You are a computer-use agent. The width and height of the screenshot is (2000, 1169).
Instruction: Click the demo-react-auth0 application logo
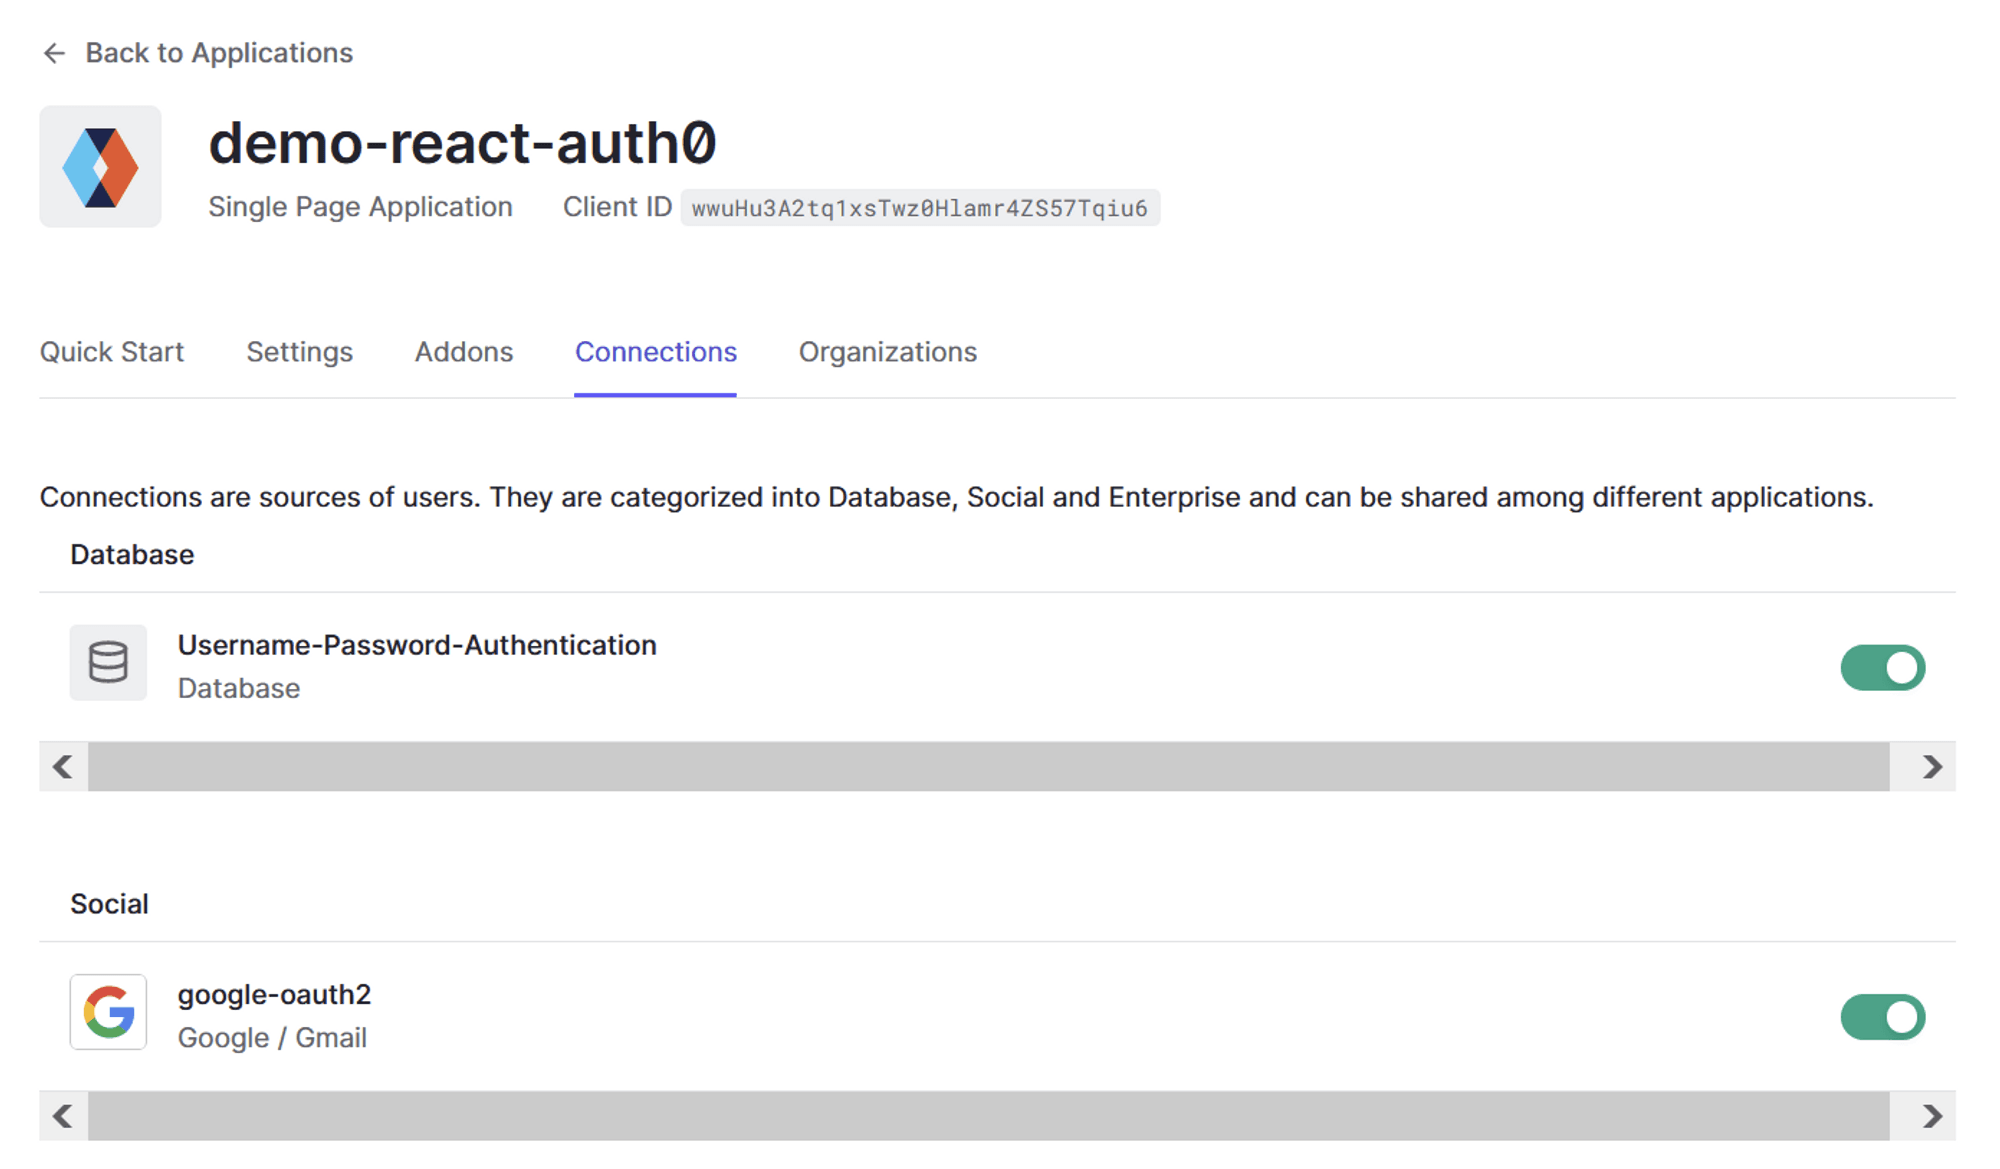pyautogui.click(x=100, y=167)
